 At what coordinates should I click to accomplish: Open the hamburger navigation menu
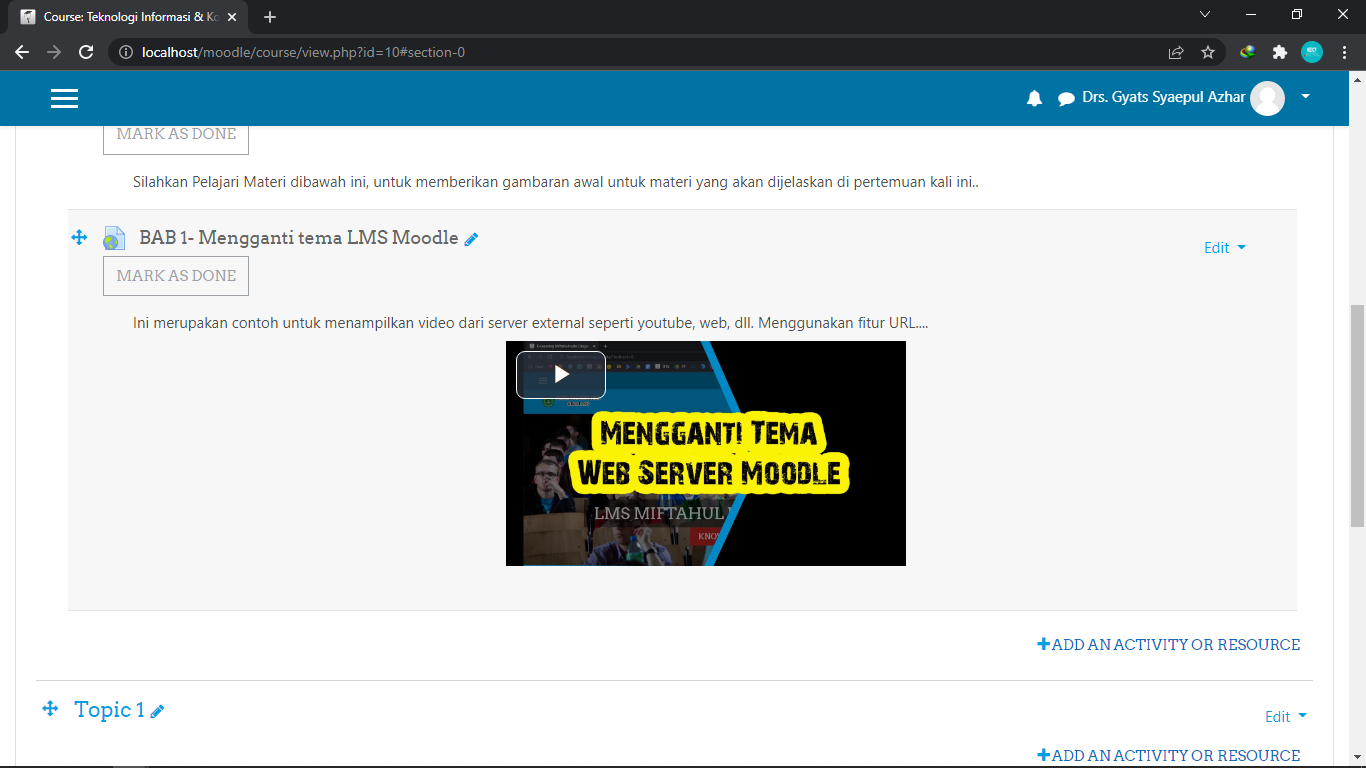point(65,98)
